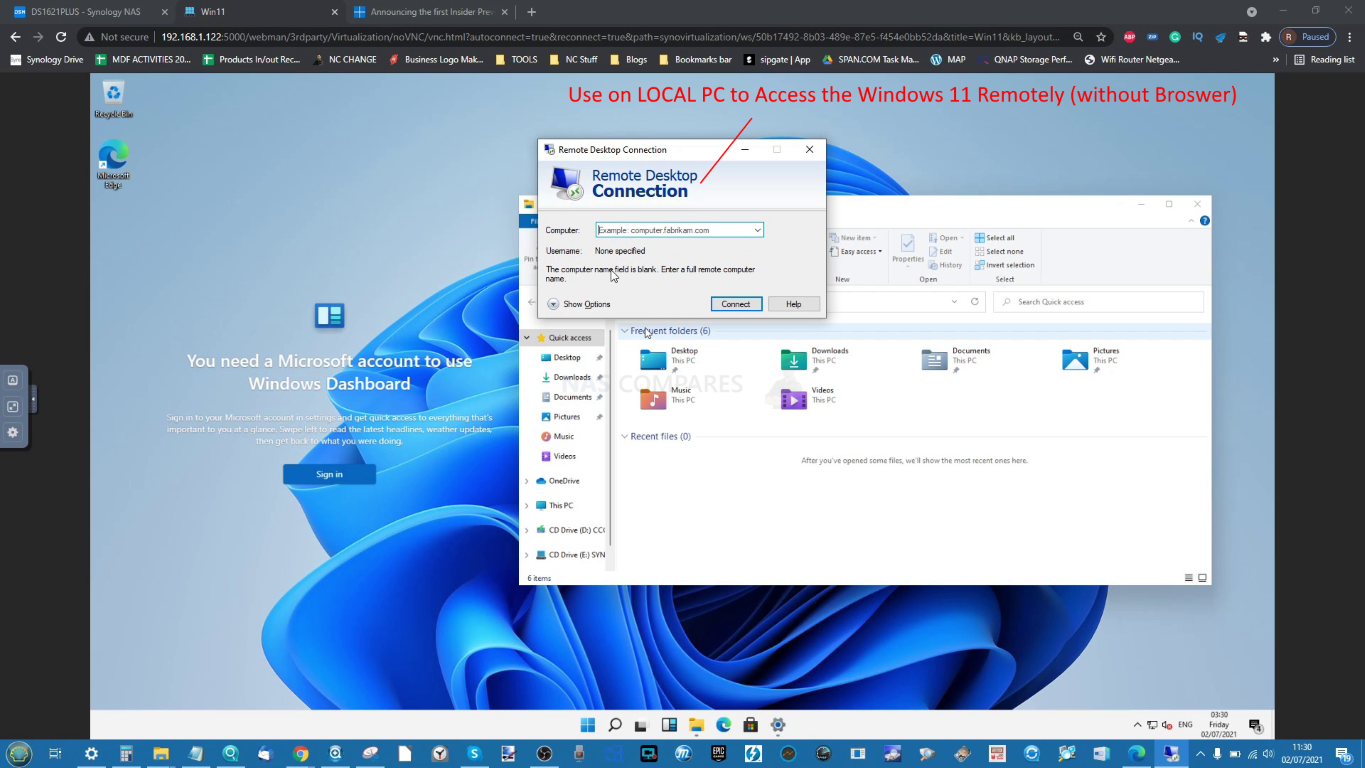Click New item in the Explorer ribbon

coord(853,238)
